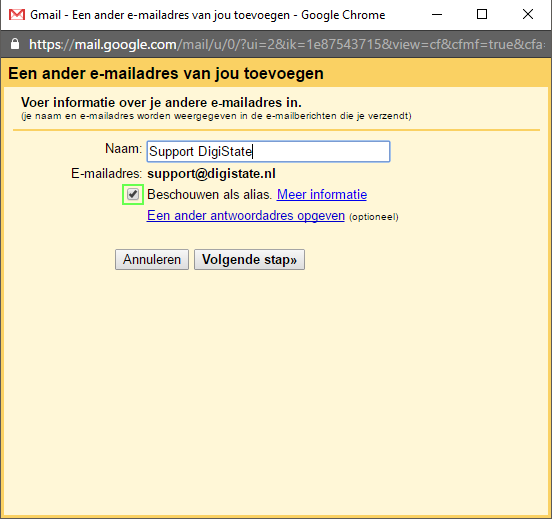Open the Meer informatie link
552x519 pixels.
click(322, 194)
